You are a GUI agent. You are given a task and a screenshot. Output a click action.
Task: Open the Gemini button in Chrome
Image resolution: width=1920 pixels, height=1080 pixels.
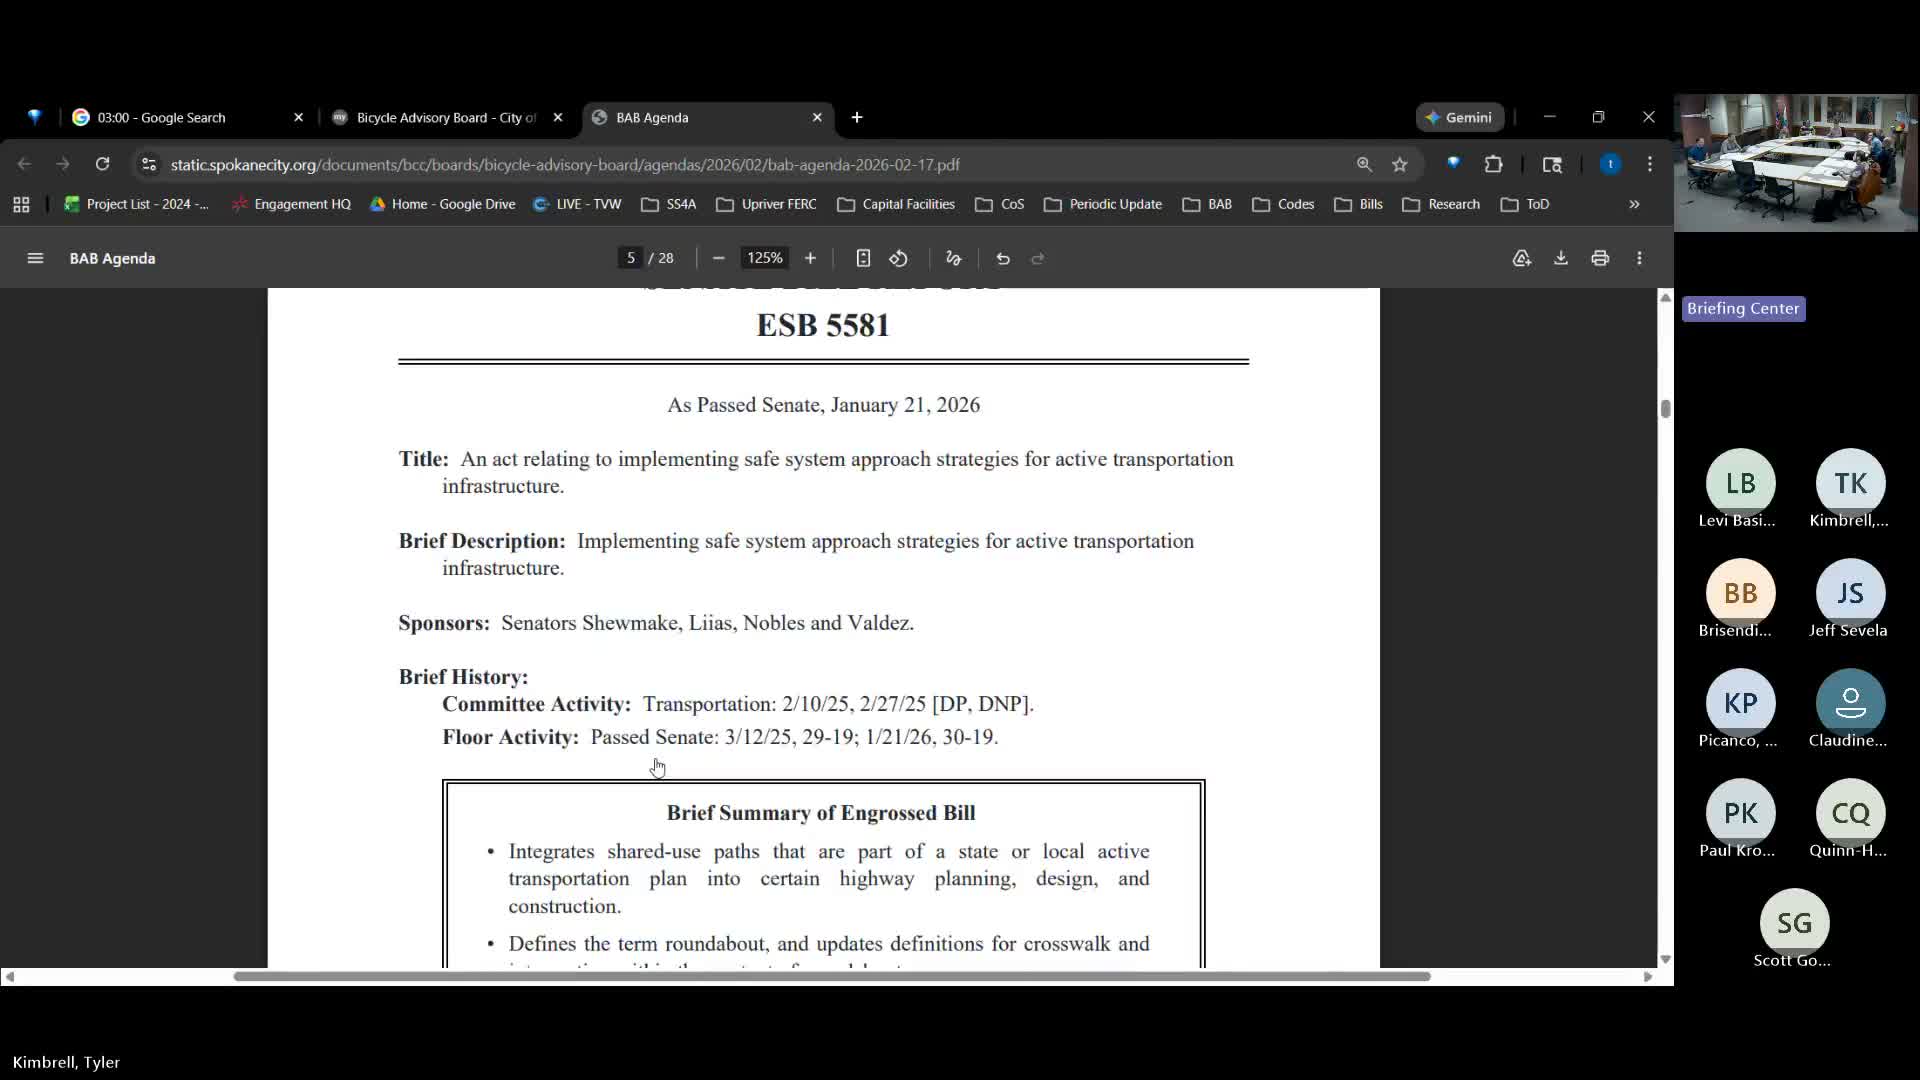(1460, 117)
